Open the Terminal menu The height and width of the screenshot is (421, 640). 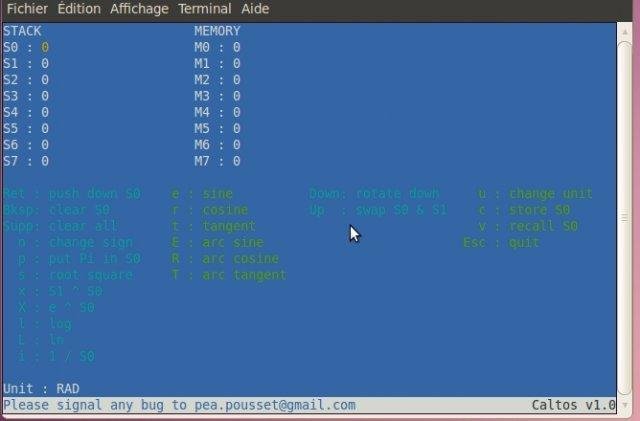point(205,9)
